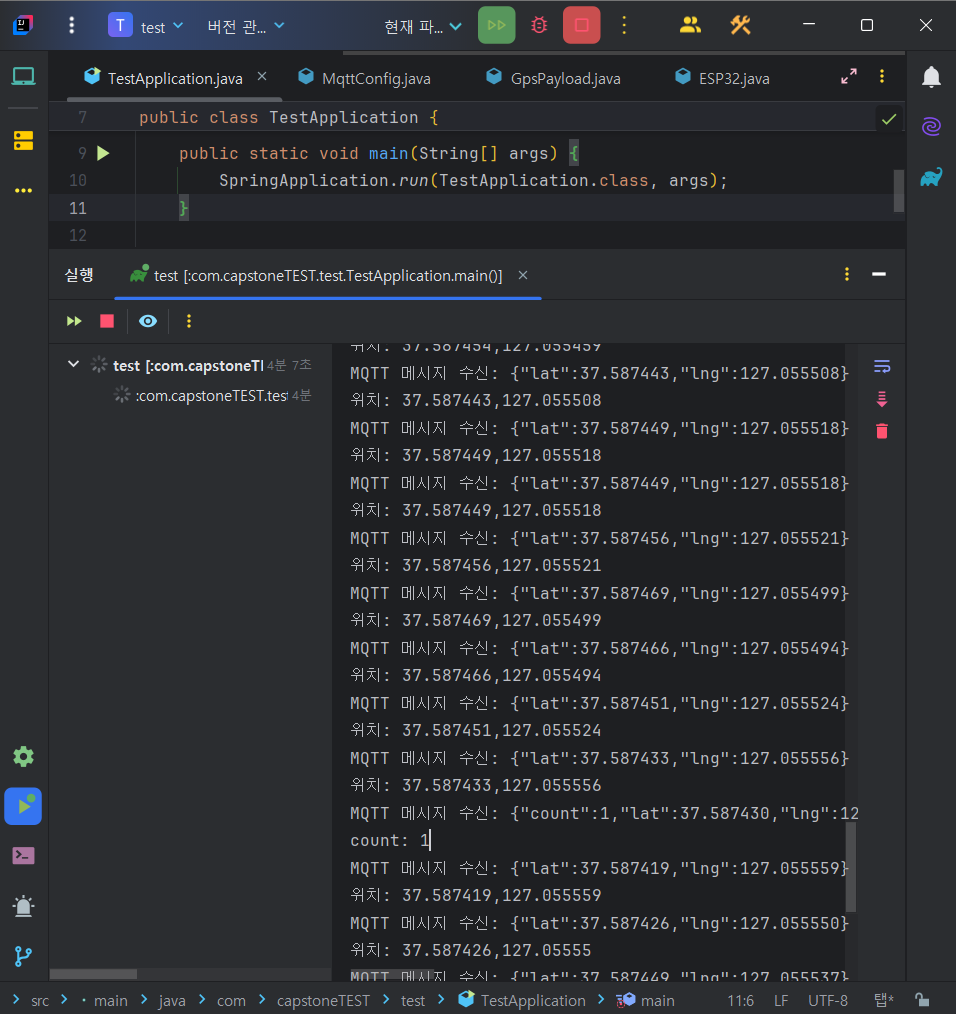Click the src breadcrumb
Image resolution: width=956 pixels, height=1014 pixels.
[40, 1000]
